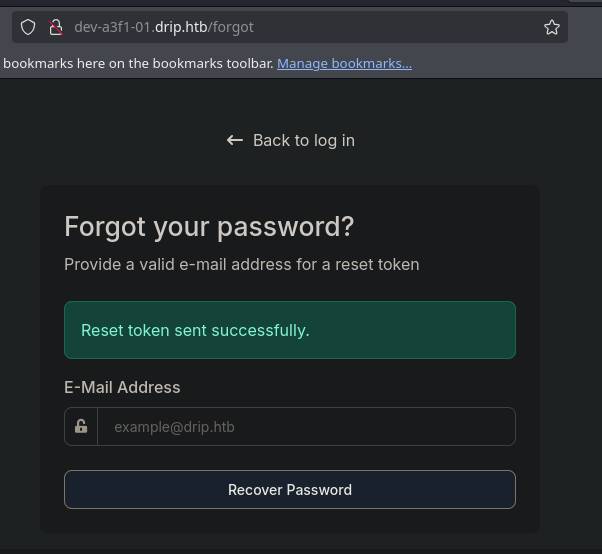Click the /forgot path in the URL
The height and width of the screenshot is (554, 602).
(x=231, y=27)
